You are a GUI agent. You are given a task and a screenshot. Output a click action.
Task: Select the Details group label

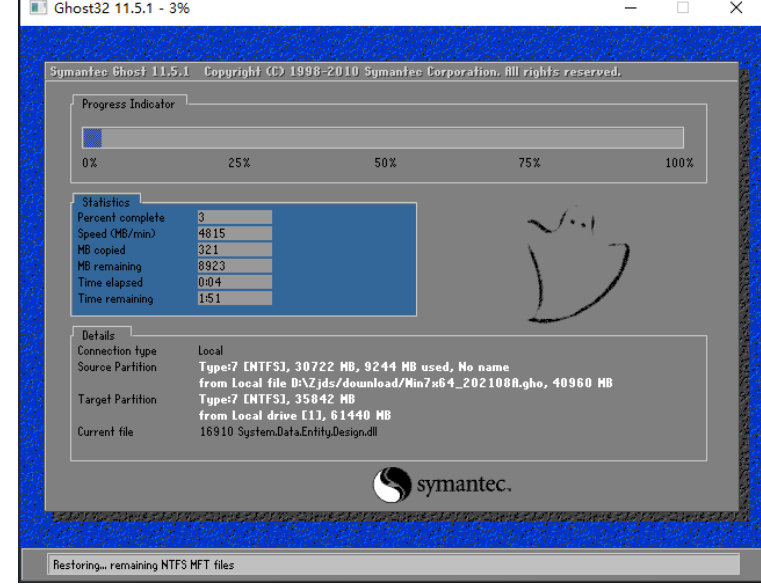[99, 335]
